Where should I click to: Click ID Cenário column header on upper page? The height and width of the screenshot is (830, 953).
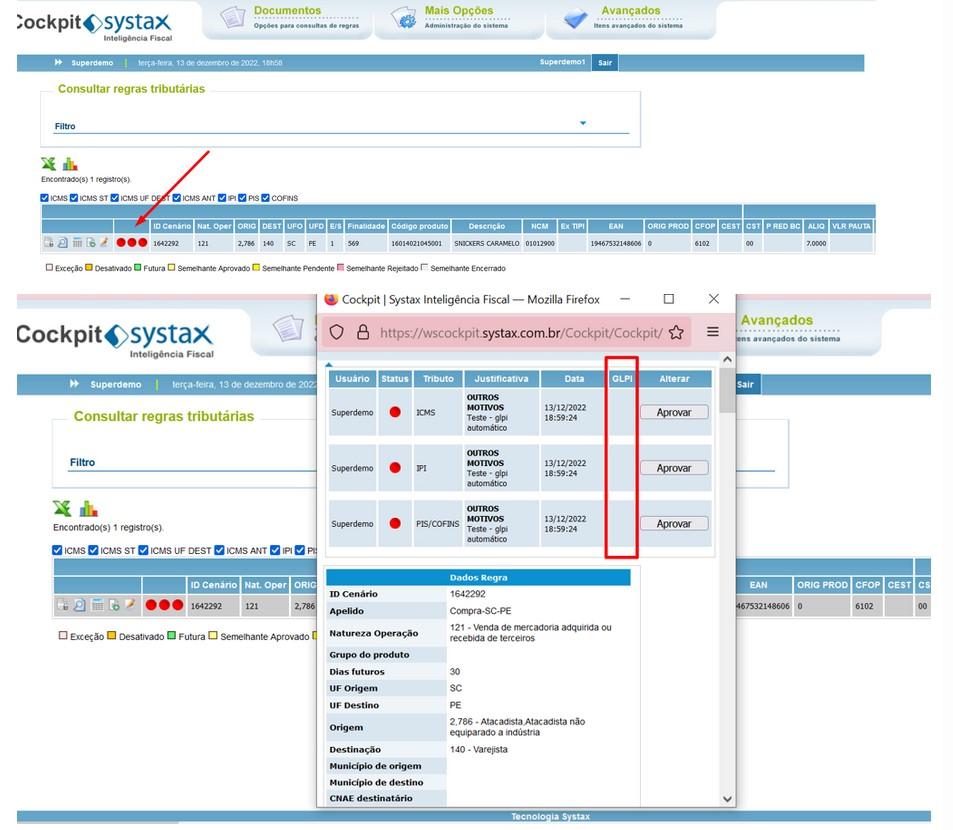172,226
